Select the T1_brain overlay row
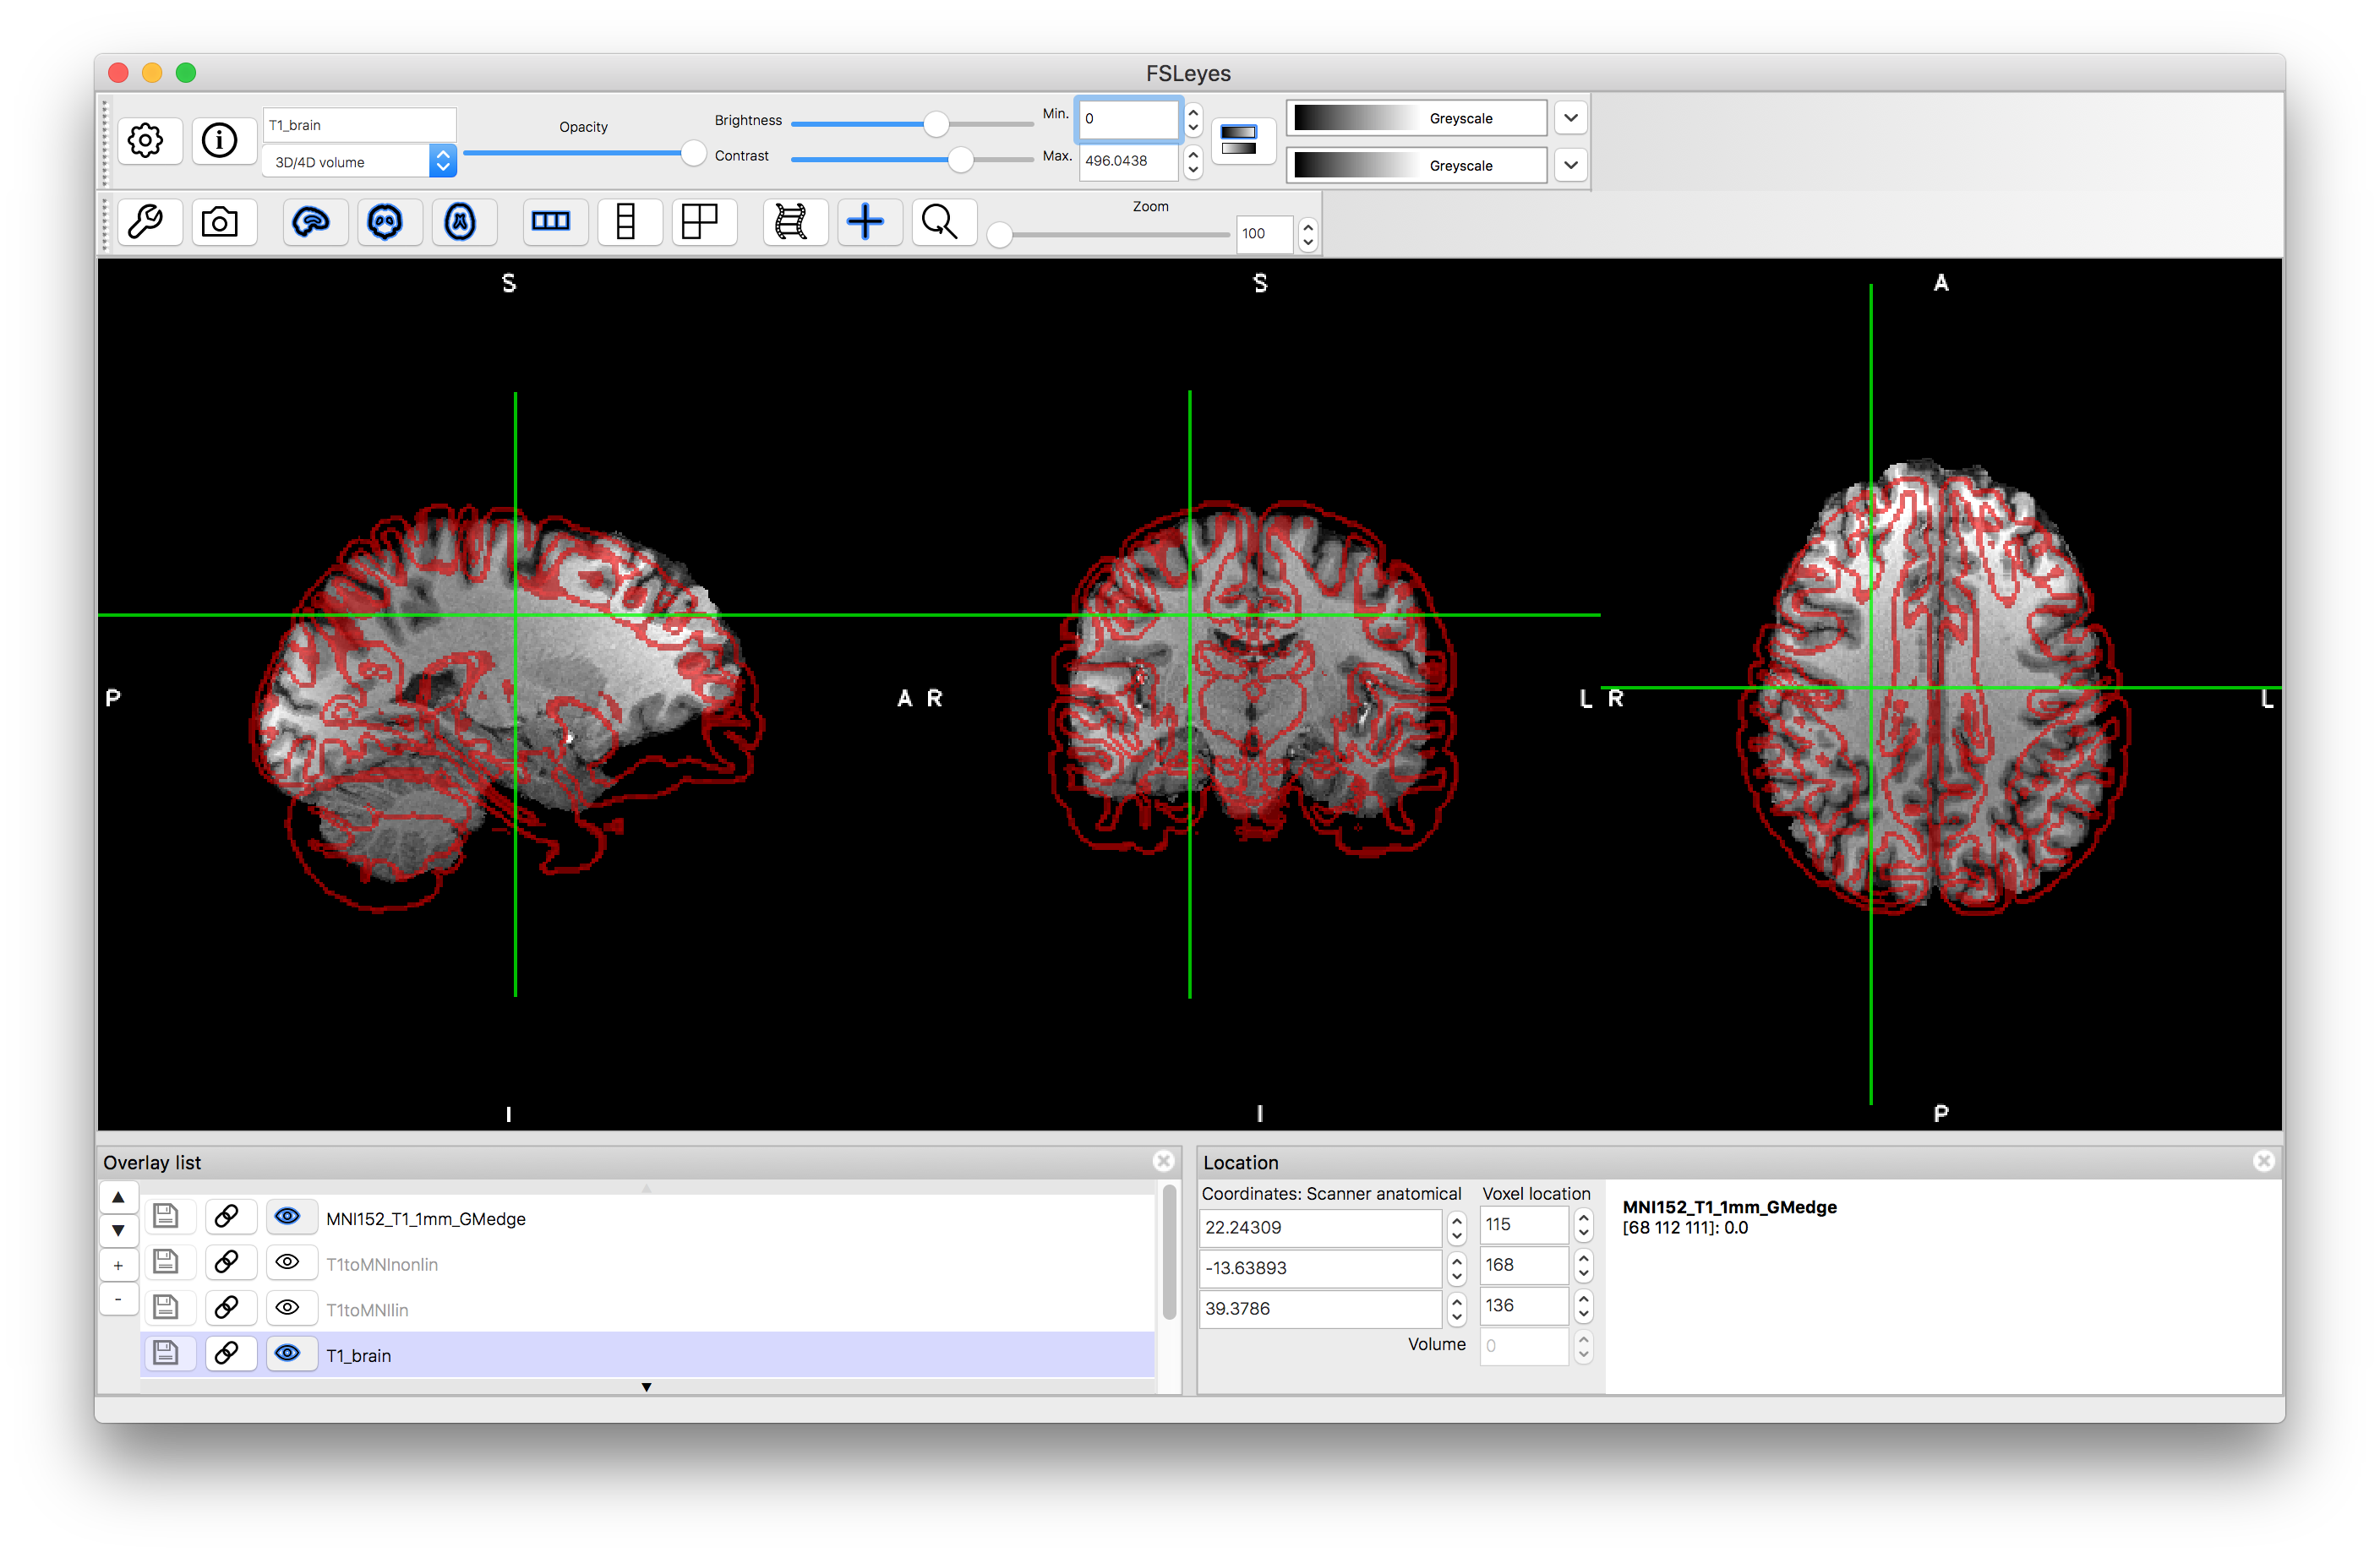The height and width of the screenshot is (1558, 2380). (648, 1354)
